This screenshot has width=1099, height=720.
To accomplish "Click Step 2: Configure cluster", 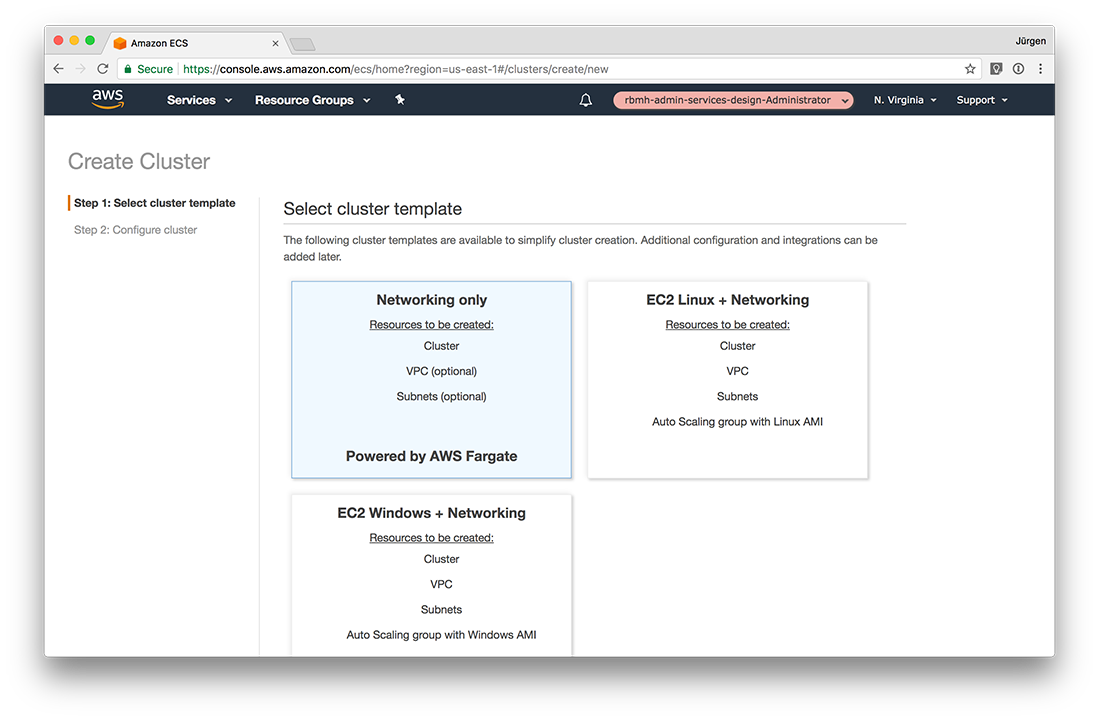I will point(135,230).
